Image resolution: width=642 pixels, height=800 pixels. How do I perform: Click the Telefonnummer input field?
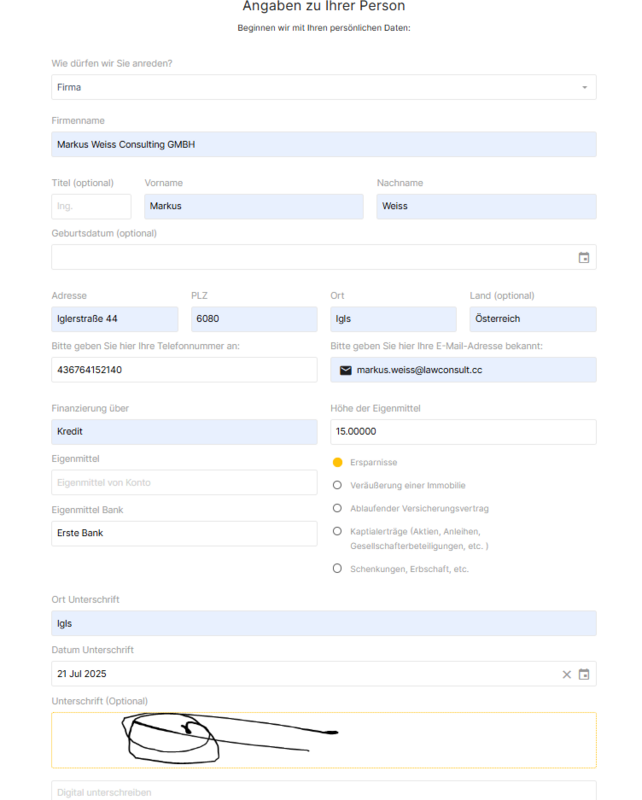184,370
